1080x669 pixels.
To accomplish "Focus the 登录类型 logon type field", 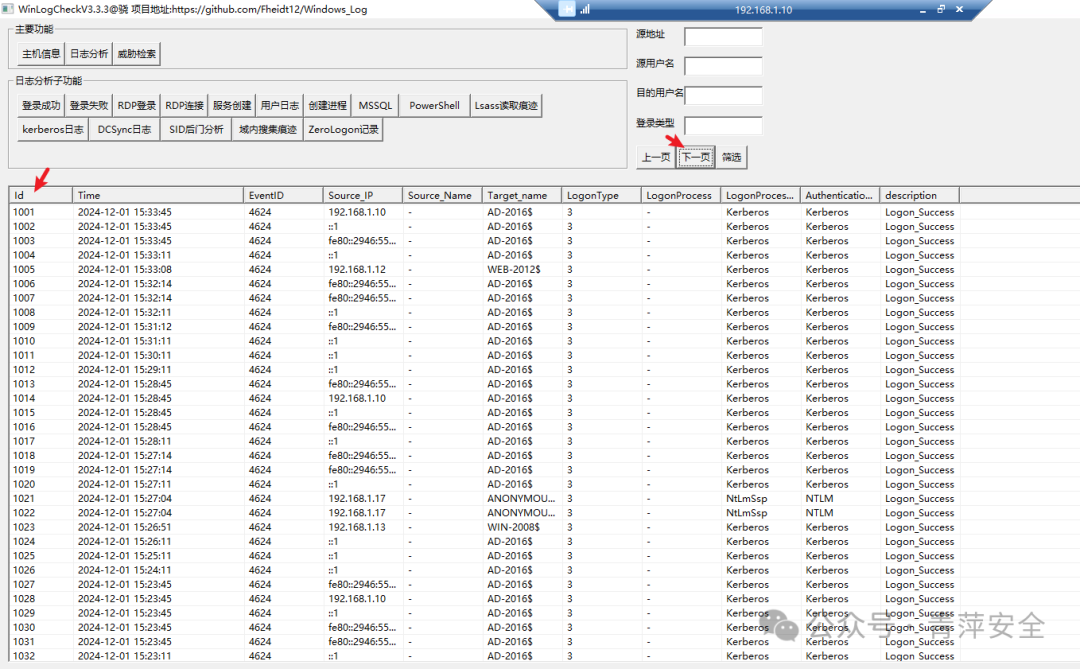I will pyautogui.click(x=723, y=125).
